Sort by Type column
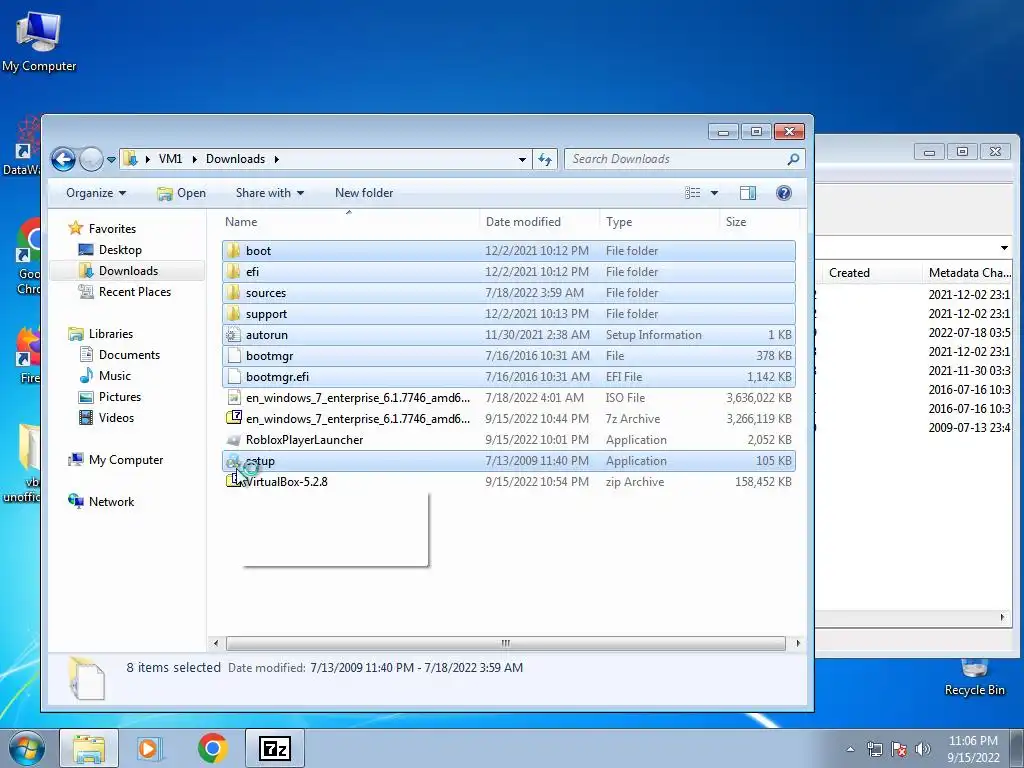The width and height of the screenshot is (1024, 768). pos(659,222)
